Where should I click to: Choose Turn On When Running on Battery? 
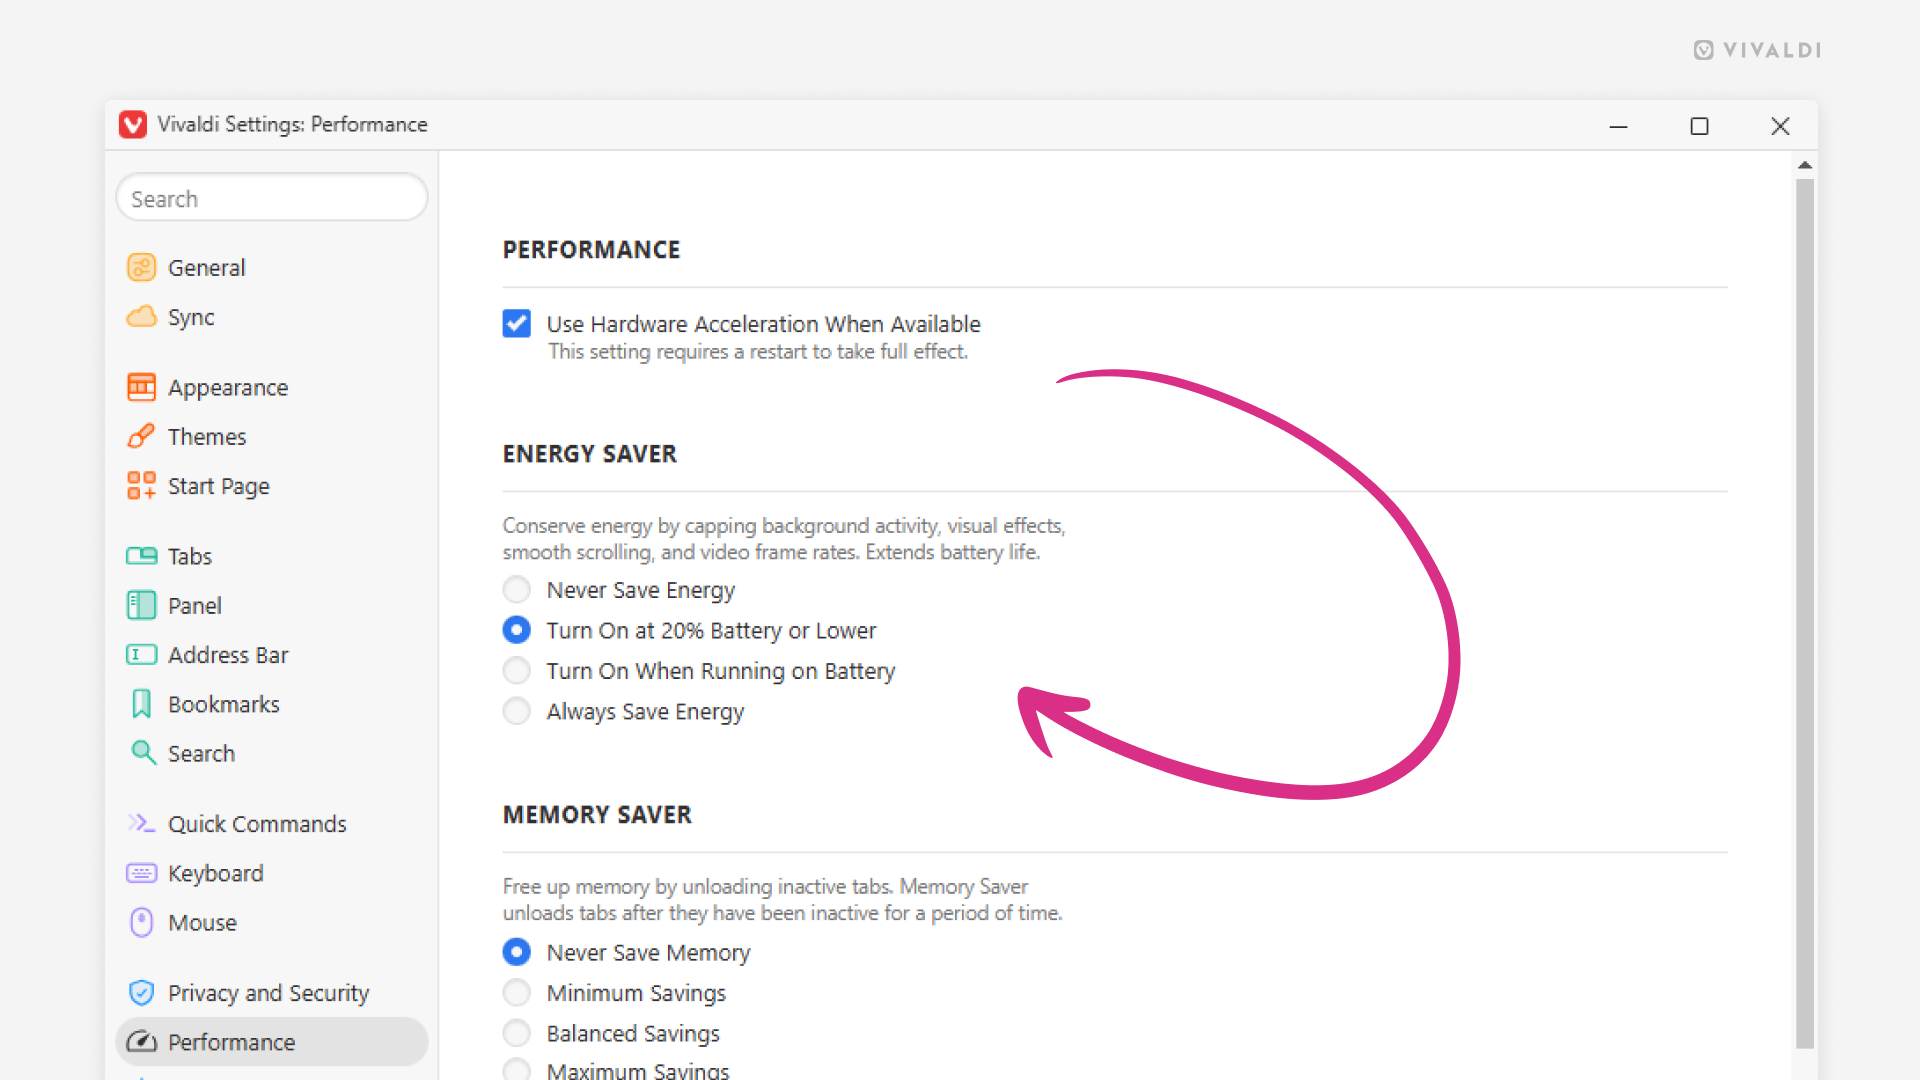(516, 670)
